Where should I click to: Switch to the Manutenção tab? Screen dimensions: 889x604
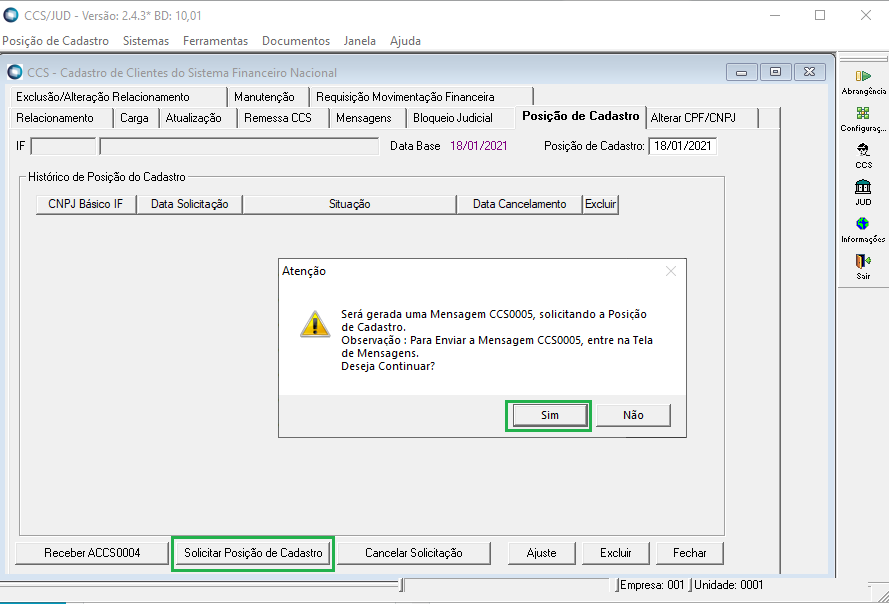pyautogui.click(x=267, y=97)
